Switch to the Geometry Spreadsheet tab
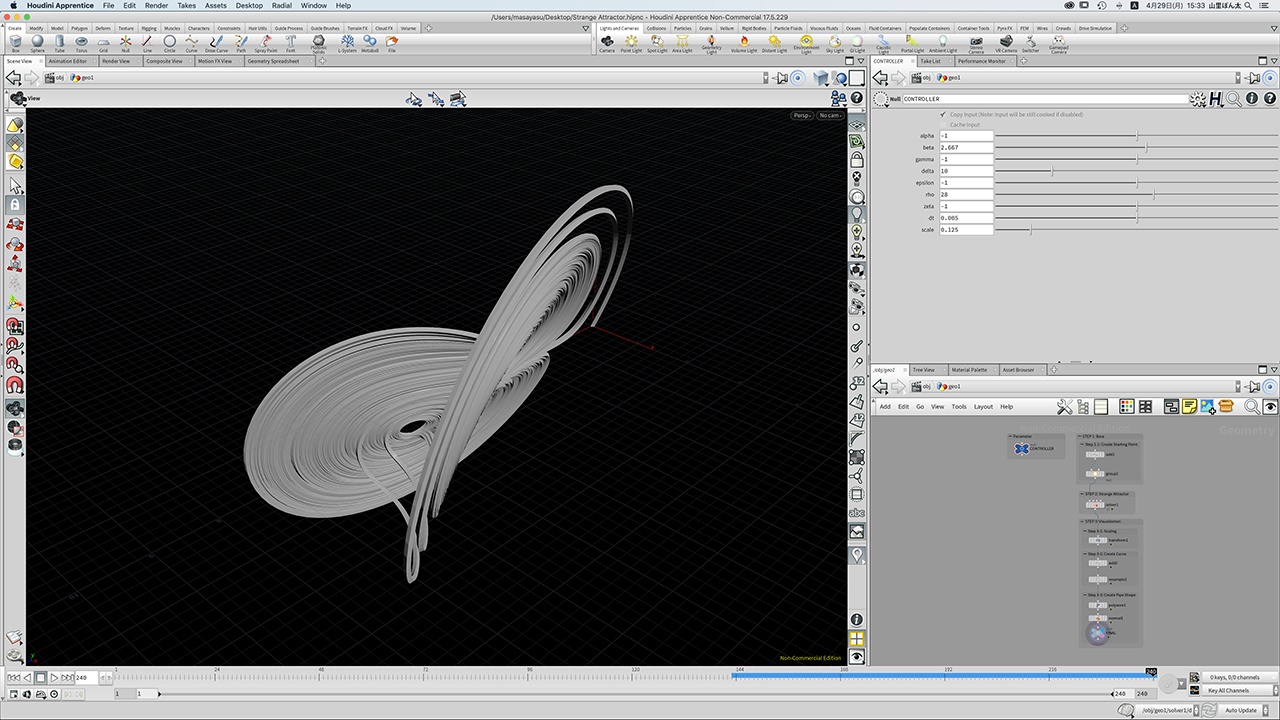The height and width of the screenshot is (720, 1280). click(x=273, y=61)
